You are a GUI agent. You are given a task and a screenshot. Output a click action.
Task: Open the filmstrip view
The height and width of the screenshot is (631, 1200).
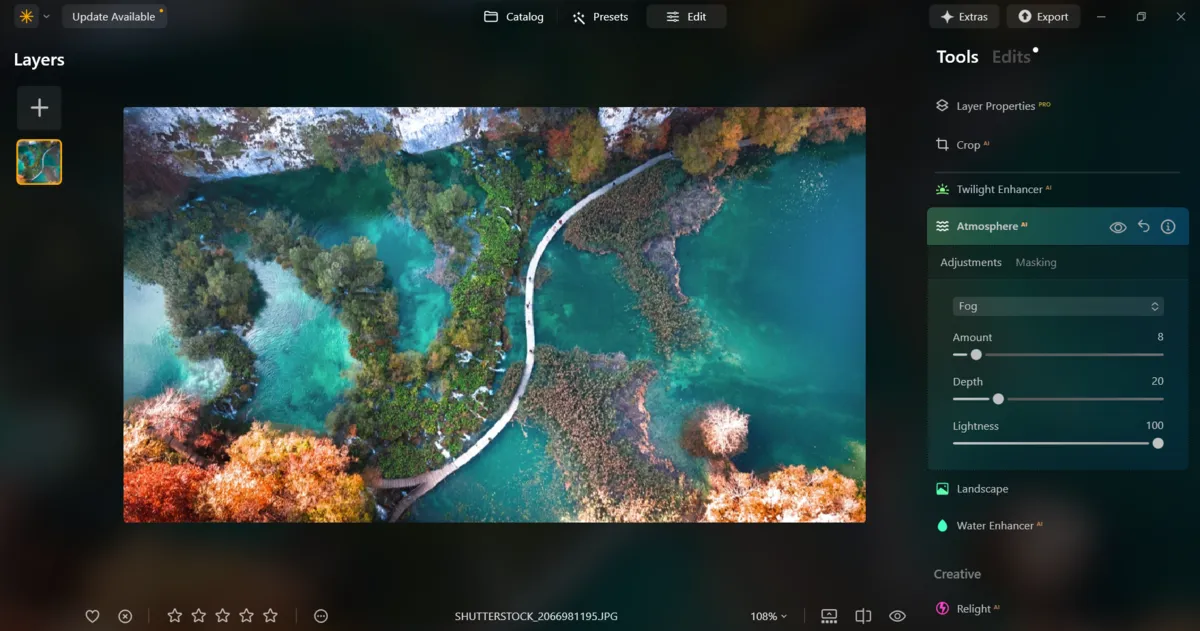pyautogui.click(x=828, y=616)
